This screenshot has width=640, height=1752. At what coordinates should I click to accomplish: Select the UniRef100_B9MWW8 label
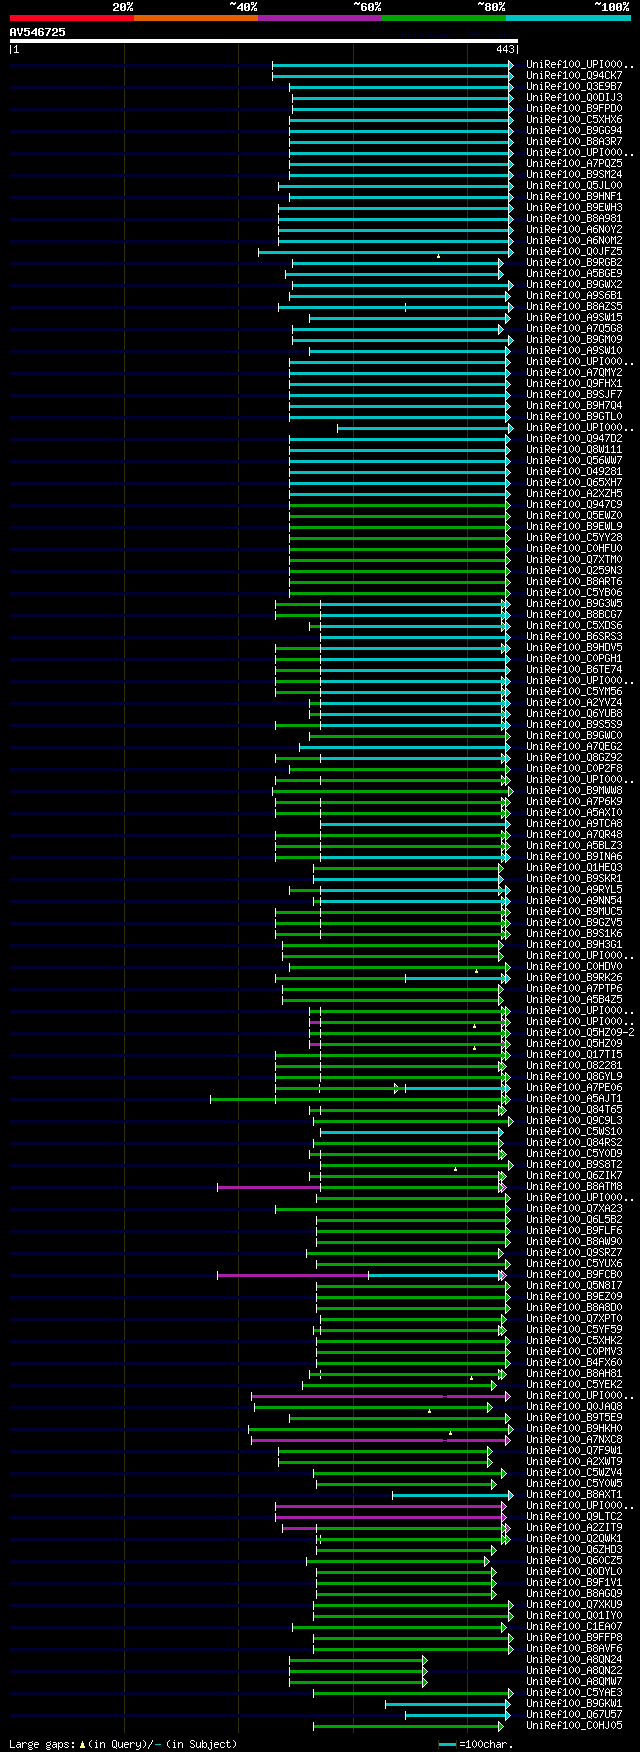574,790
